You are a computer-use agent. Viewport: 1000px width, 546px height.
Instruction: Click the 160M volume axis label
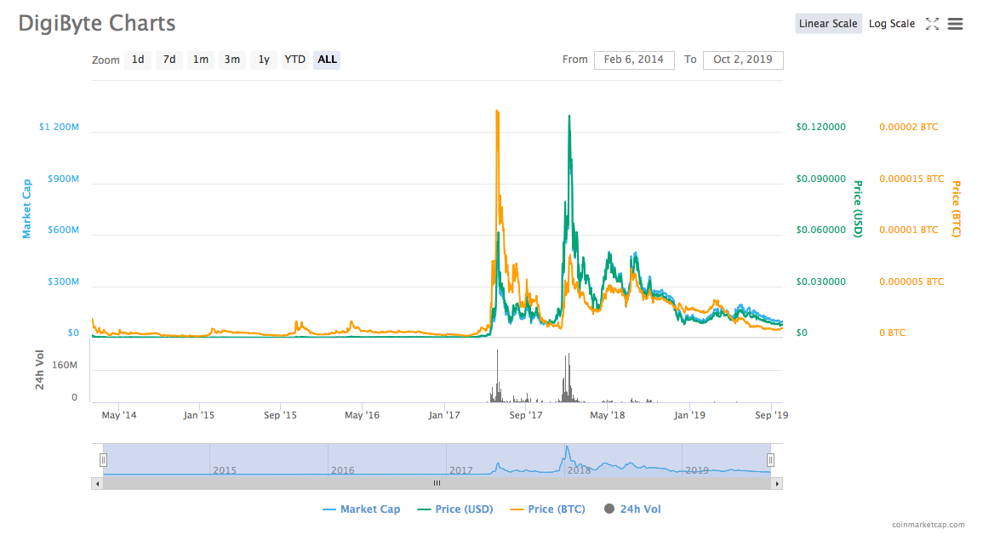click(64, 365)
